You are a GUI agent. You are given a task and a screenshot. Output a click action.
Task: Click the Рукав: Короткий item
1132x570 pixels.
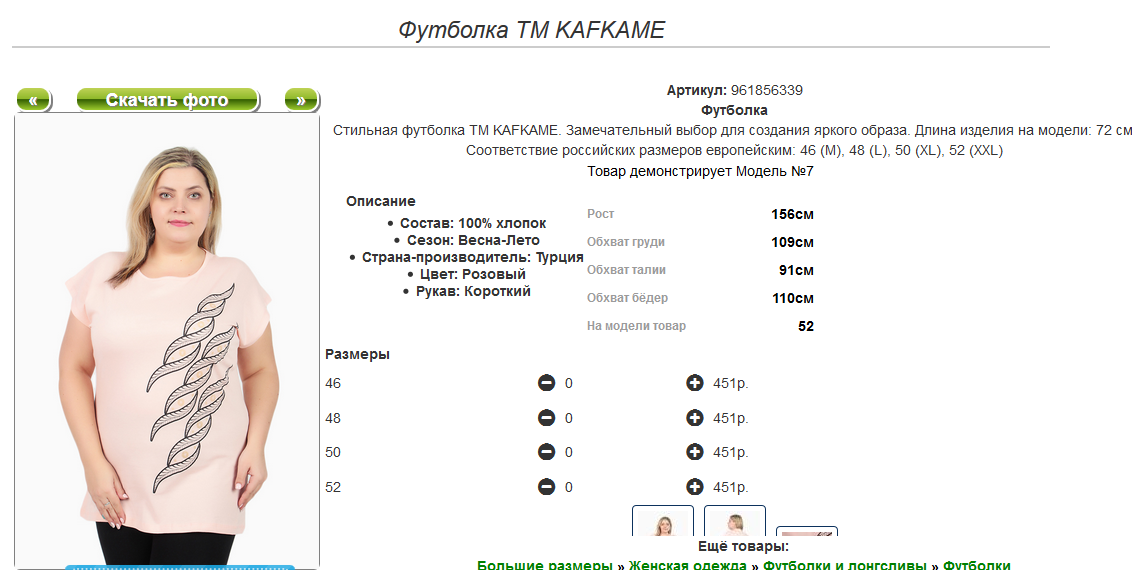(x=473, y=291)
